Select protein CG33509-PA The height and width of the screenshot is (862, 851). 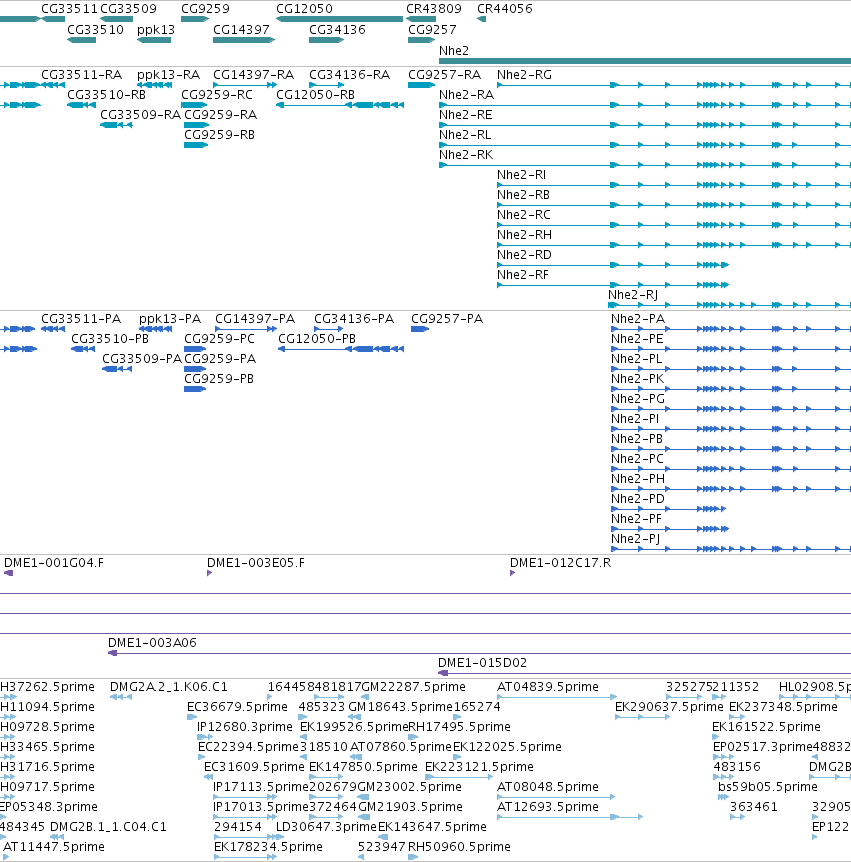[142, 358]
